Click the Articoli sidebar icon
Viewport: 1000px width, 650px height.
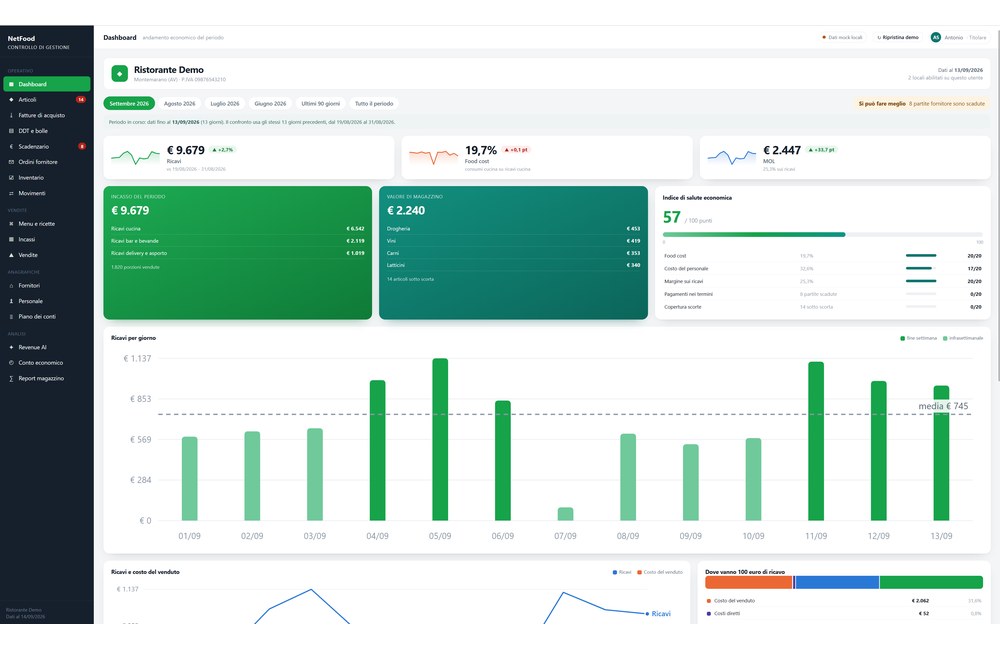(11, 100)
